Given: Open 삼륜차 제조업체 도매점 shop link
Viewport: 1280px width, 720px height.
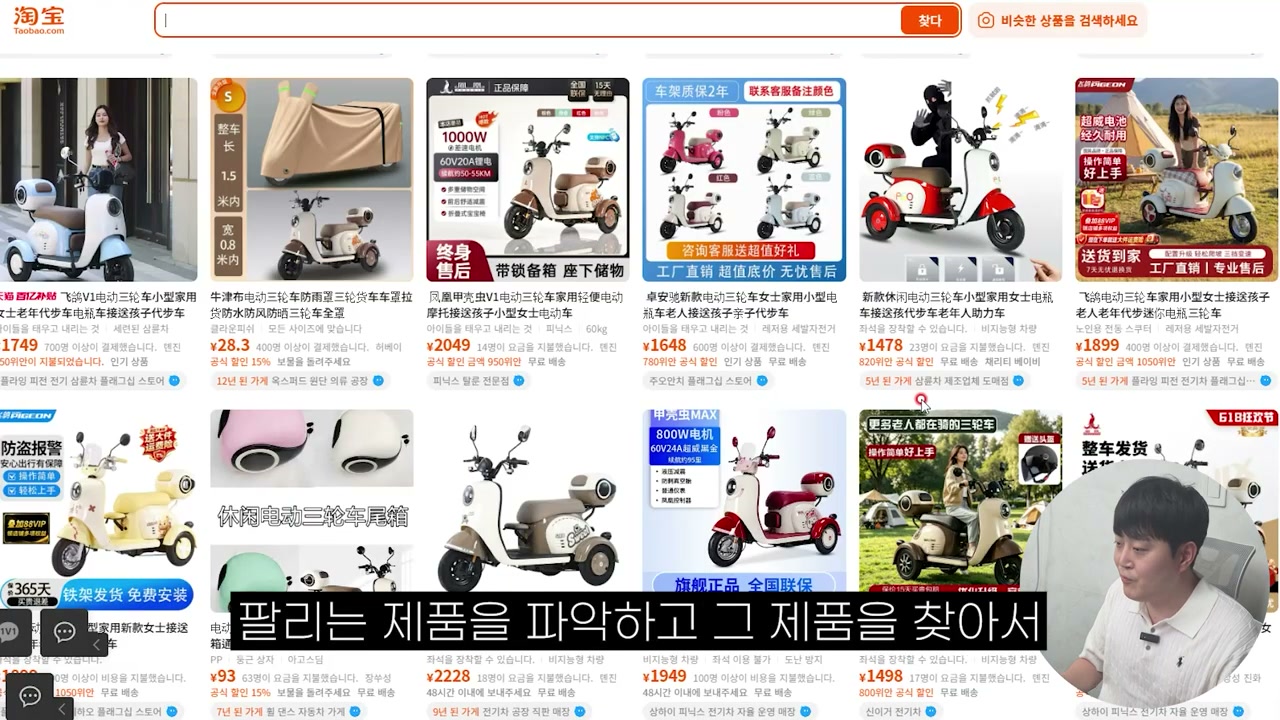Looking at the screenshot, I should 962,381.
